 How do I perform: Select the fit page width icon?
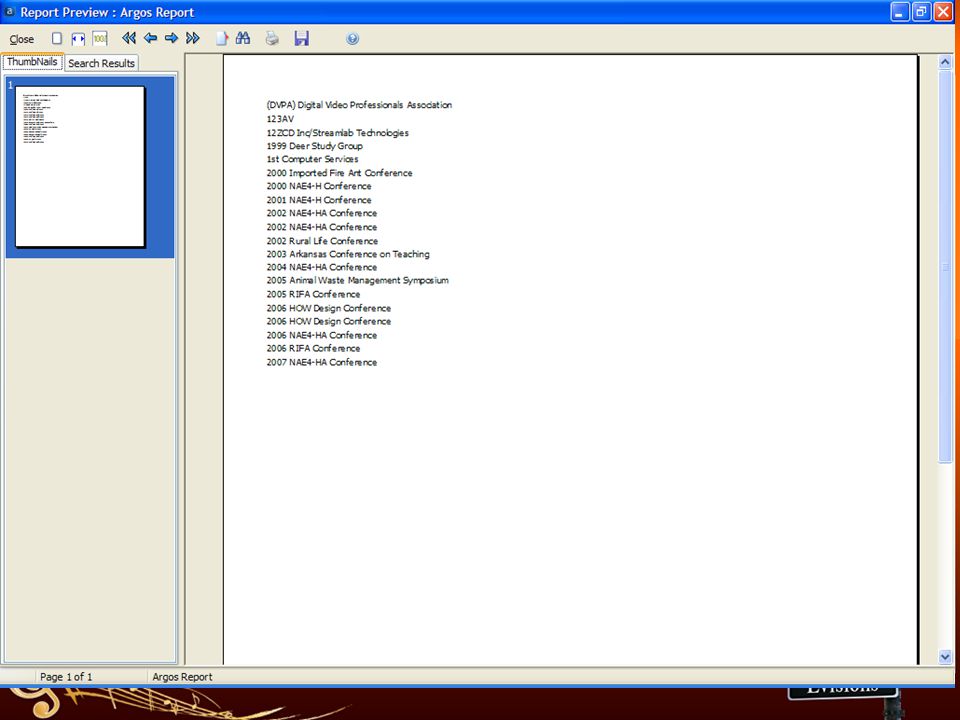78,39
